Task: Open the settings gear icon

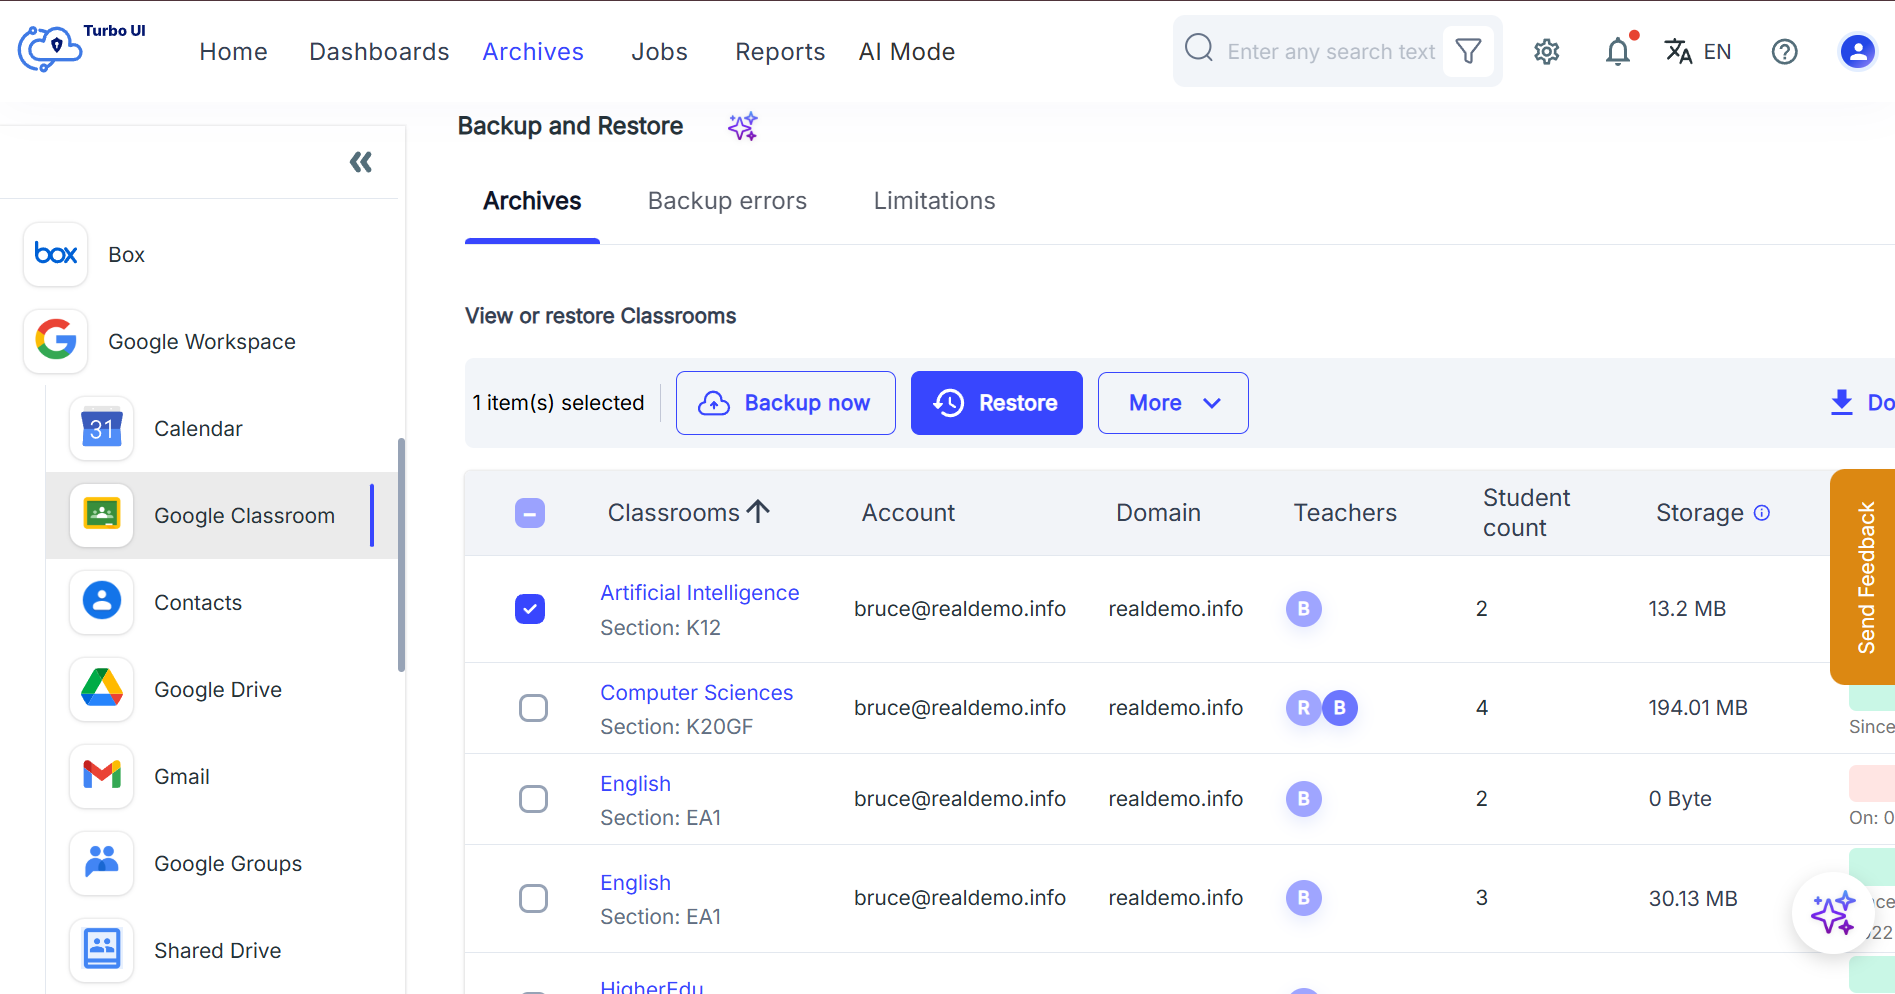Action: (x=1546, y=52)
